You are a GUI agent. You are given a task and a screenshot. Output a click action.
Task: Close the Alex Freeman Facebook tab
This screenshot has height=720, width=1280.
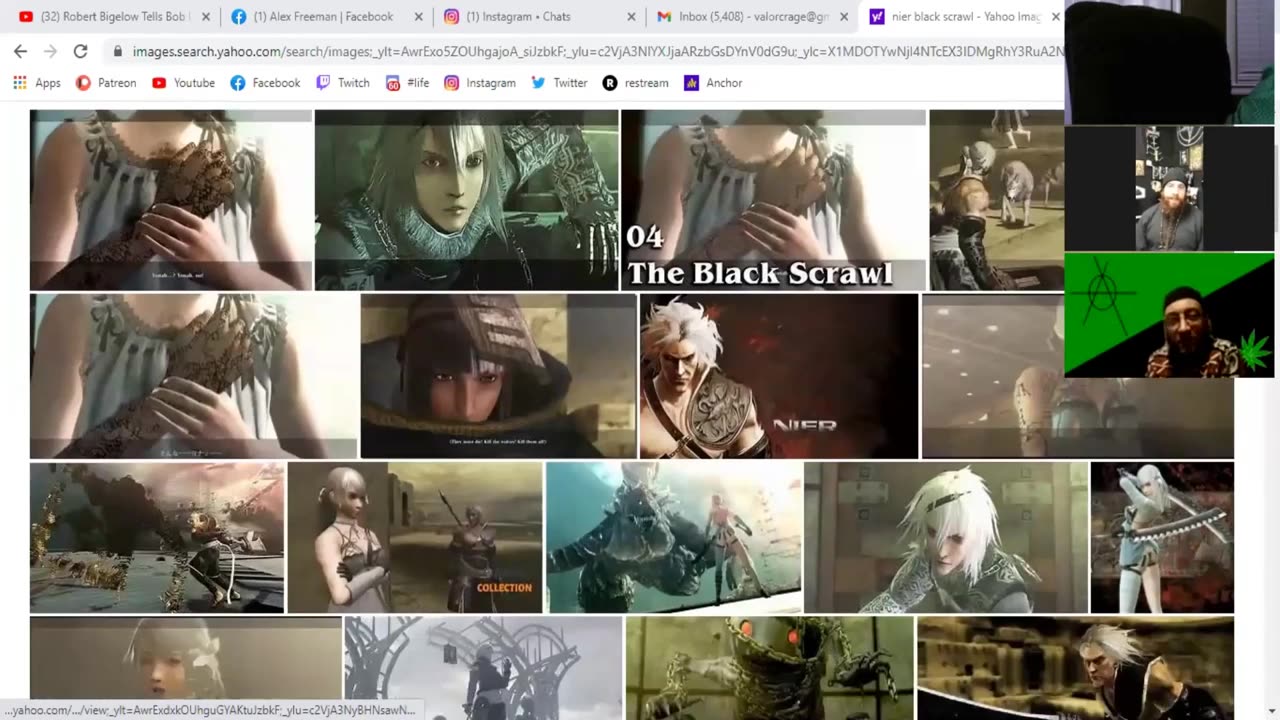419,17
